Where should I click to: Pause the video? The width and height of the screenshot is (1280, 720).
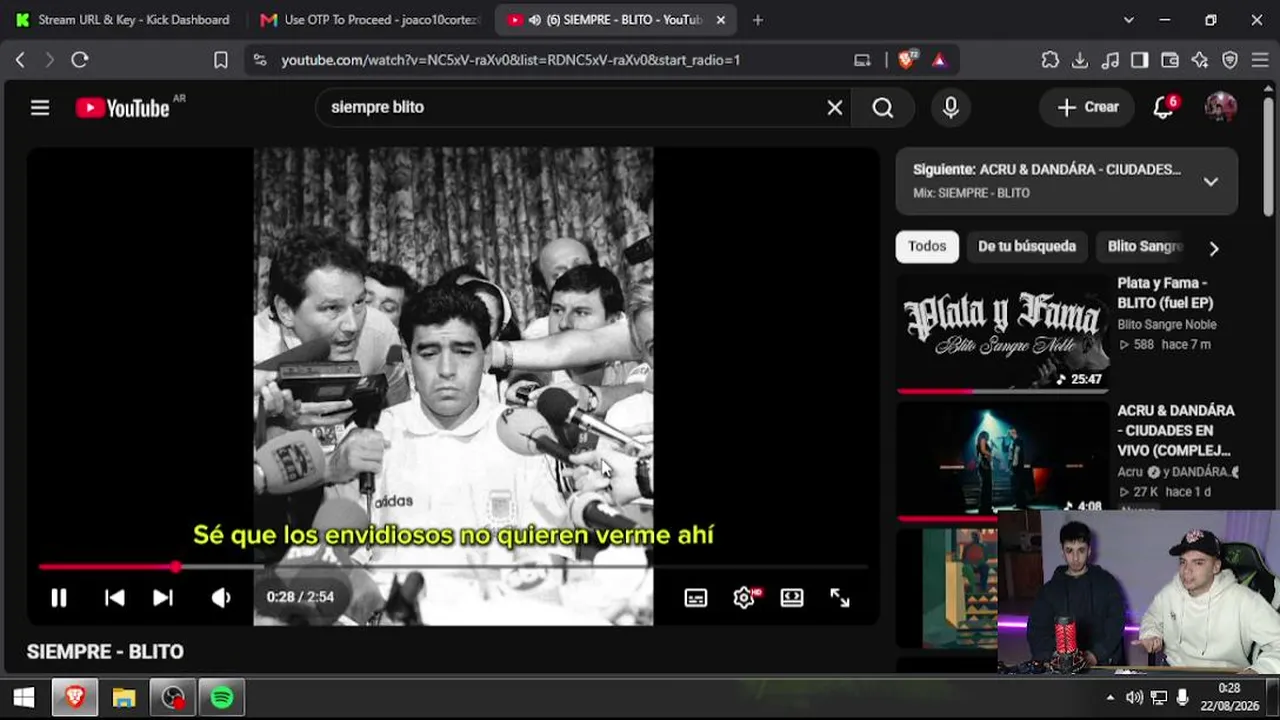(x=59, y=598)
